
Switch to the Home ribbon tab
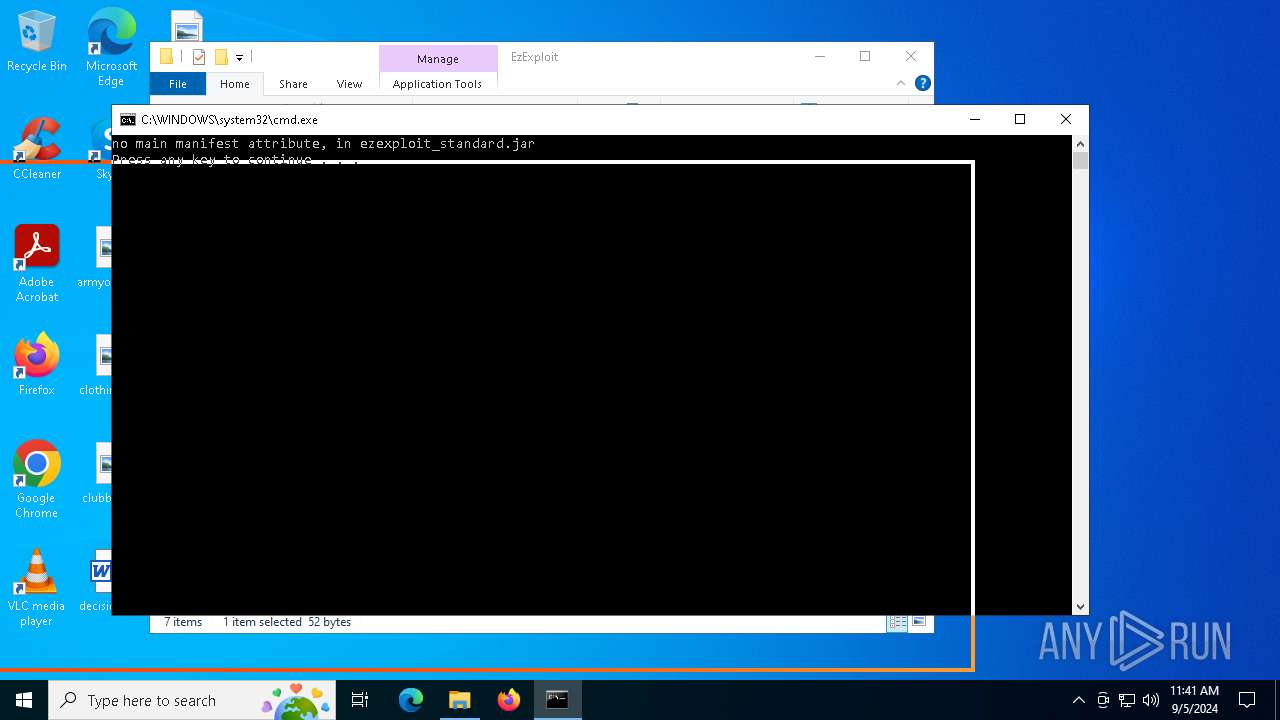234,84
